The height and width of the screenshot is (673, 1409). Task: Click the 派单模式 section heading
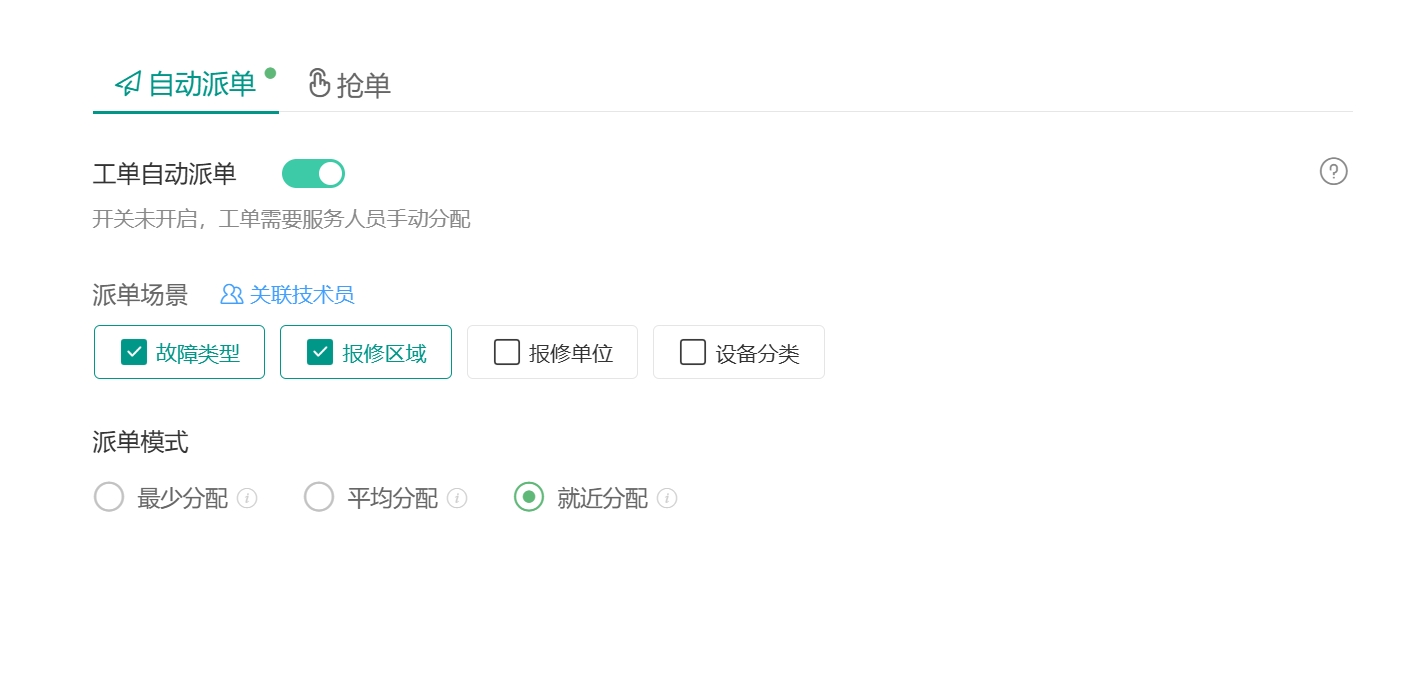pos(140,443)
